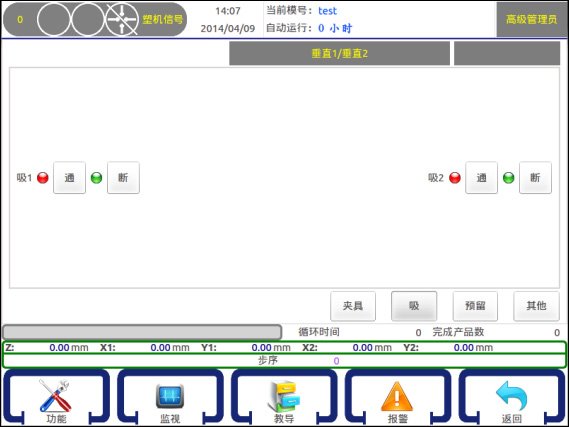Click the 吸2 red indicator light
Image resolution: width=569 pixels, height=427 pixels.
(x=455, y=178)
